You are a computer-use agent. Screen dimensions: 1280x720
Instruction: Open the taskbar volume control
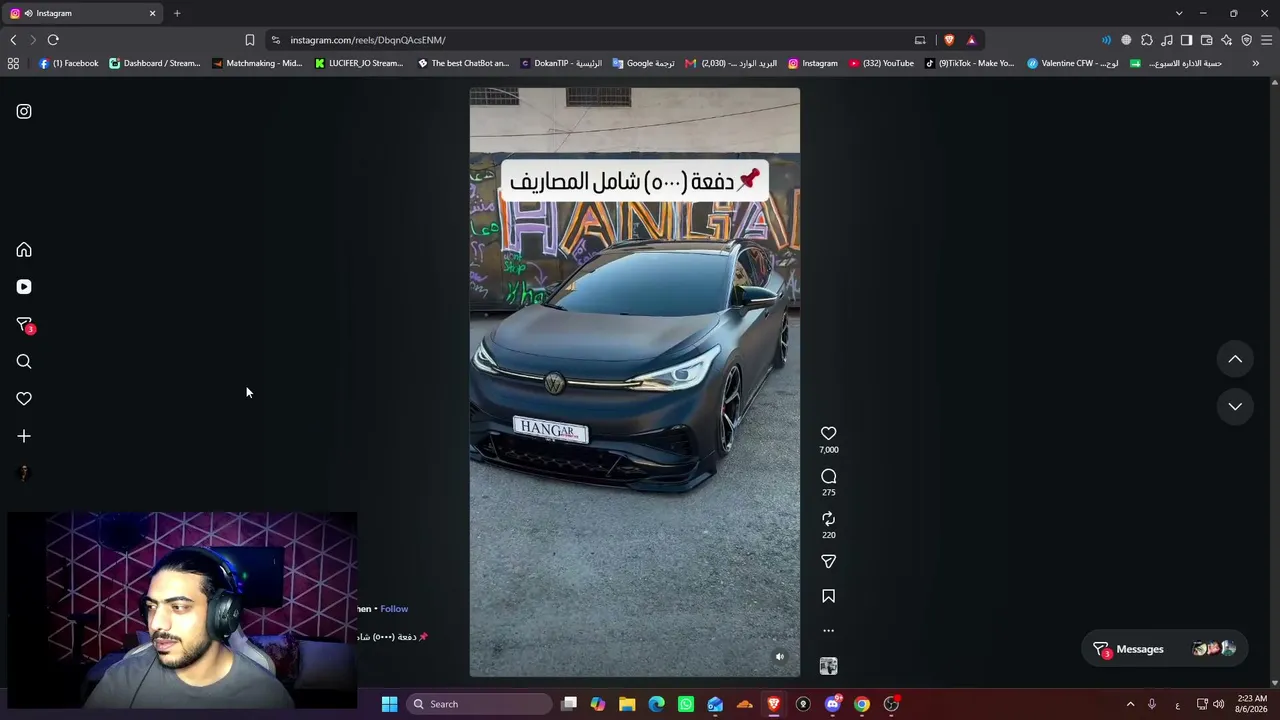click(1218, 704)
